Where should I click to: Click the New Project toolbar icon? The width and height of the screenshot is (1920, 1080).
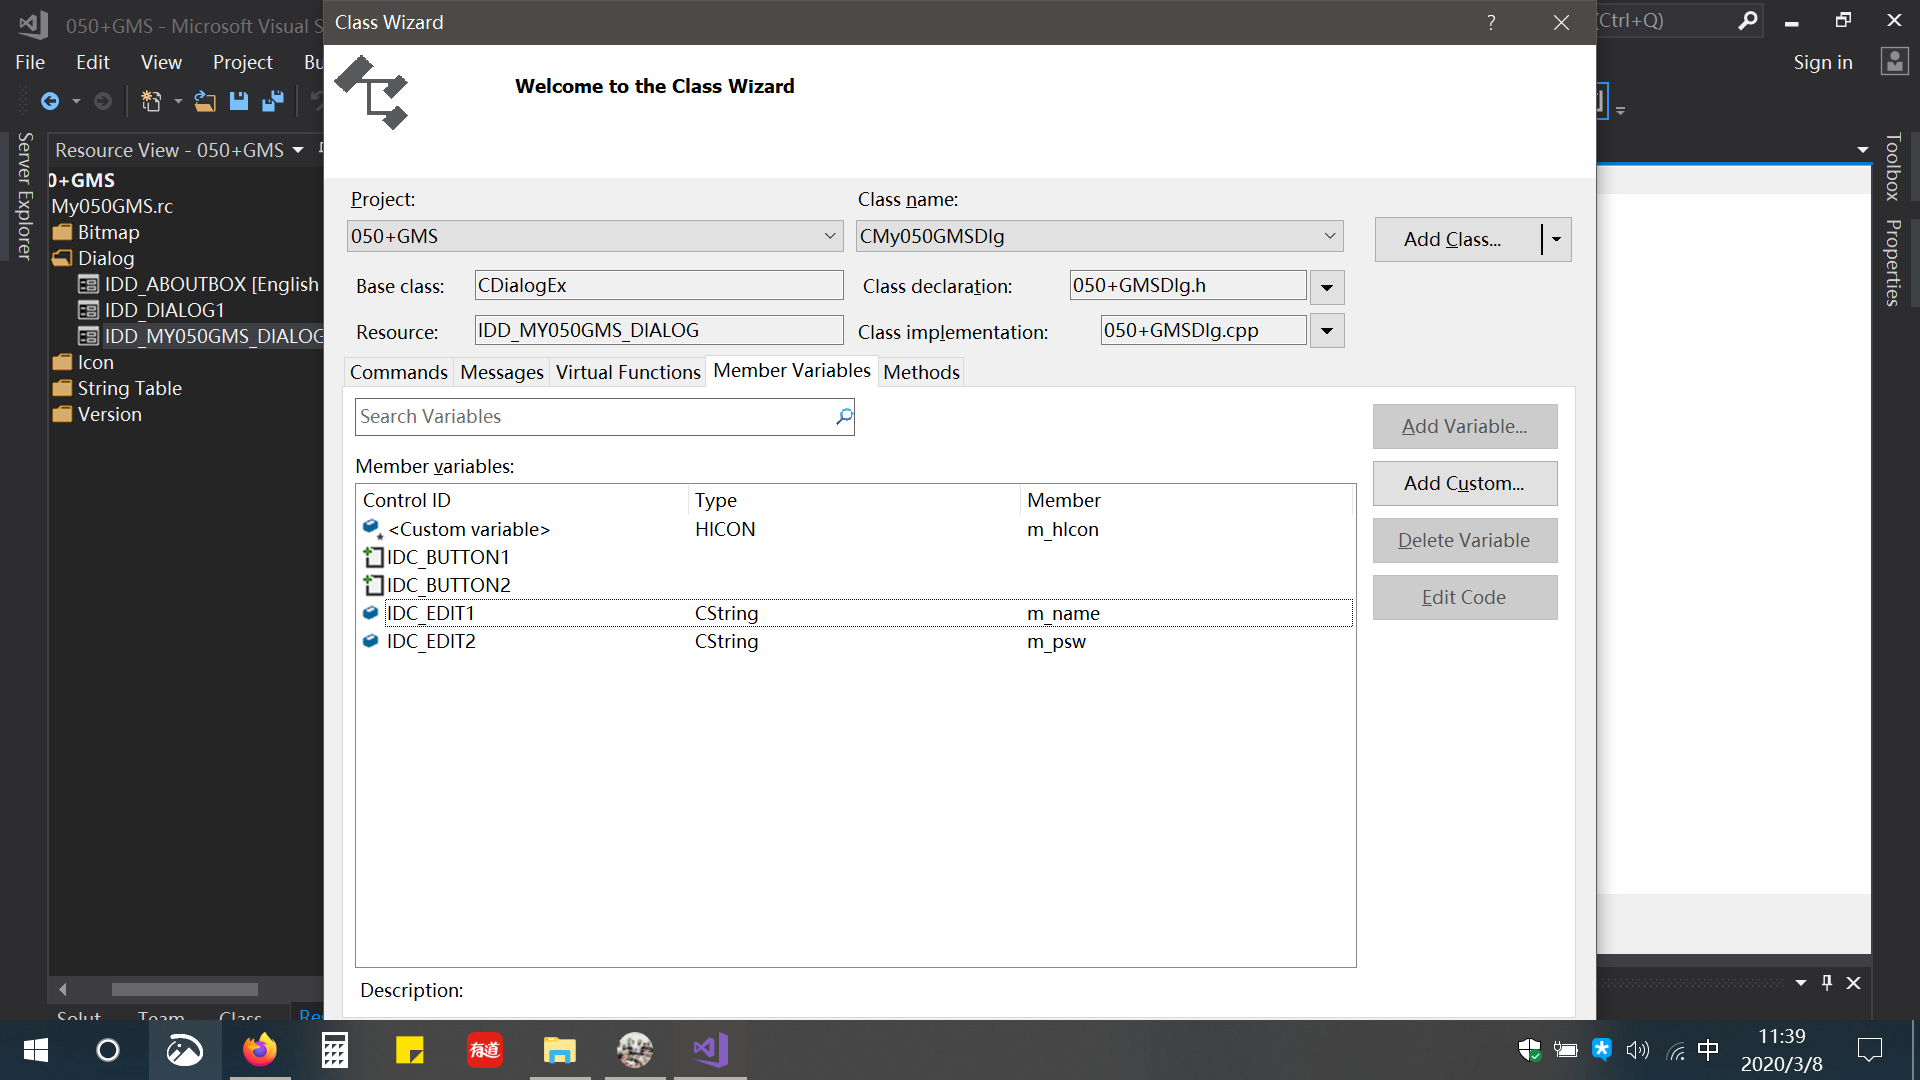coord(150,101)
